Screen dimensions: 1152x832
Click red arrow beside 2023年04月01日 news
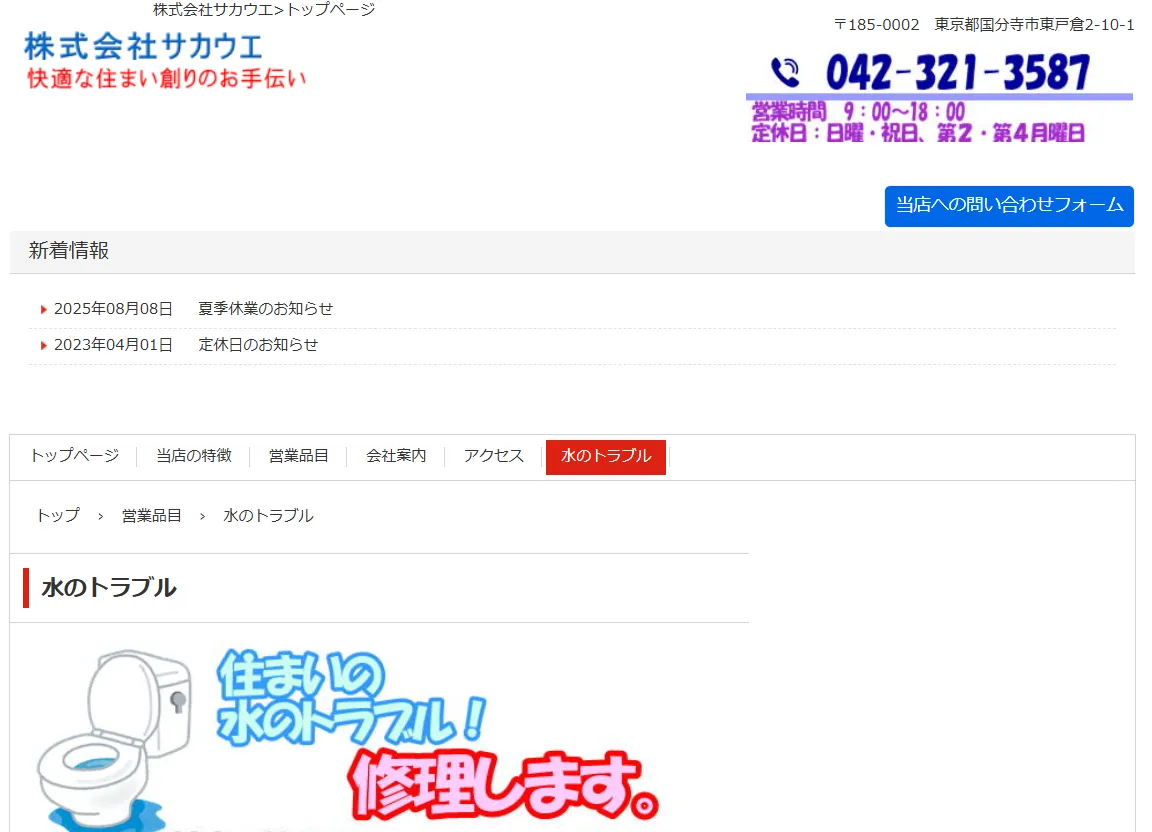point(44,346)
